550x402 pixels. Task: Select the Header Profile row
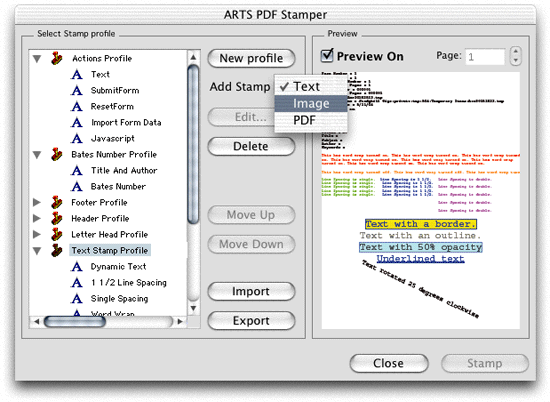[100, 218]
